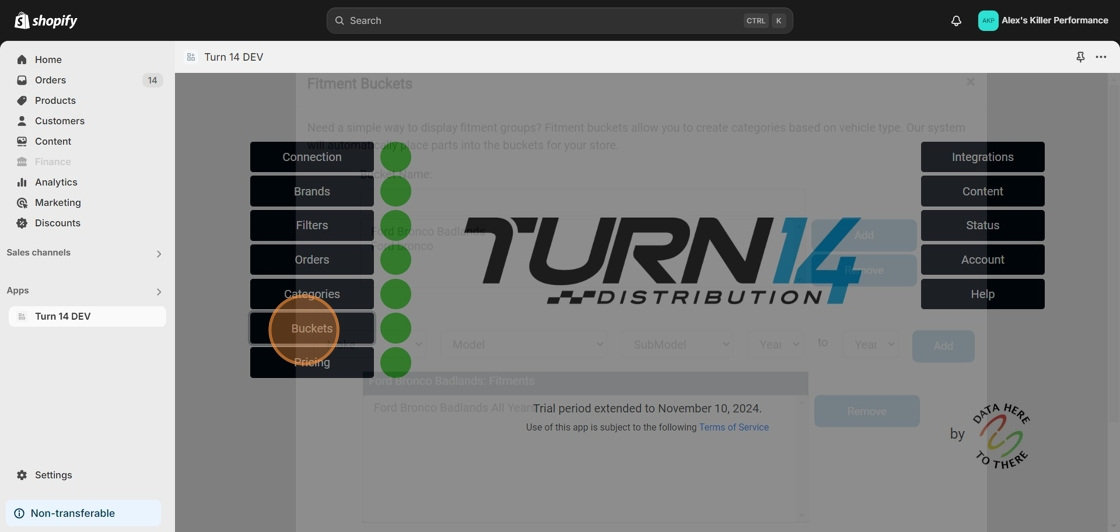This screenshot has width=1120, height=532.
Task: Focus the Search bar
Action: [559, 21]
